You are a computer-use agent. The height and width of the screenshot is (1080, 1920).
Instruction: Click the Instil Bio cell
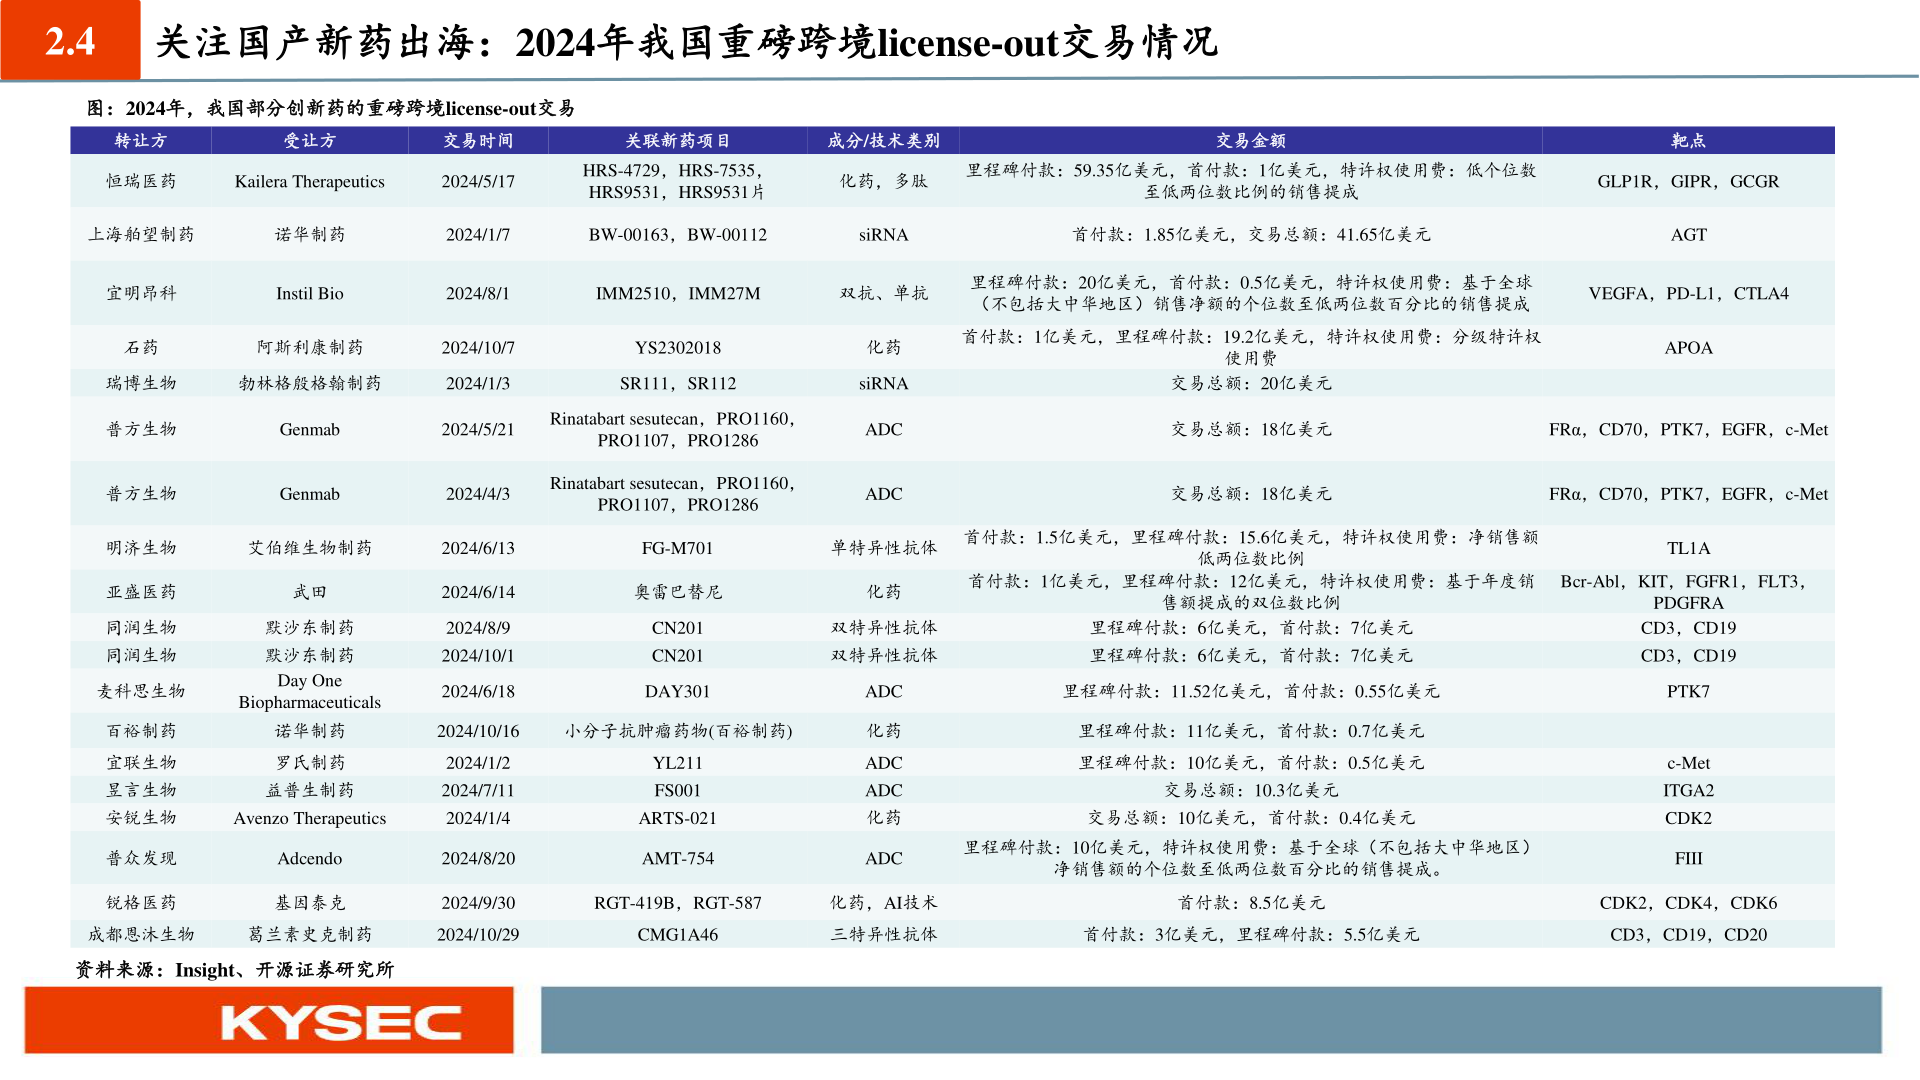[310, 293]
